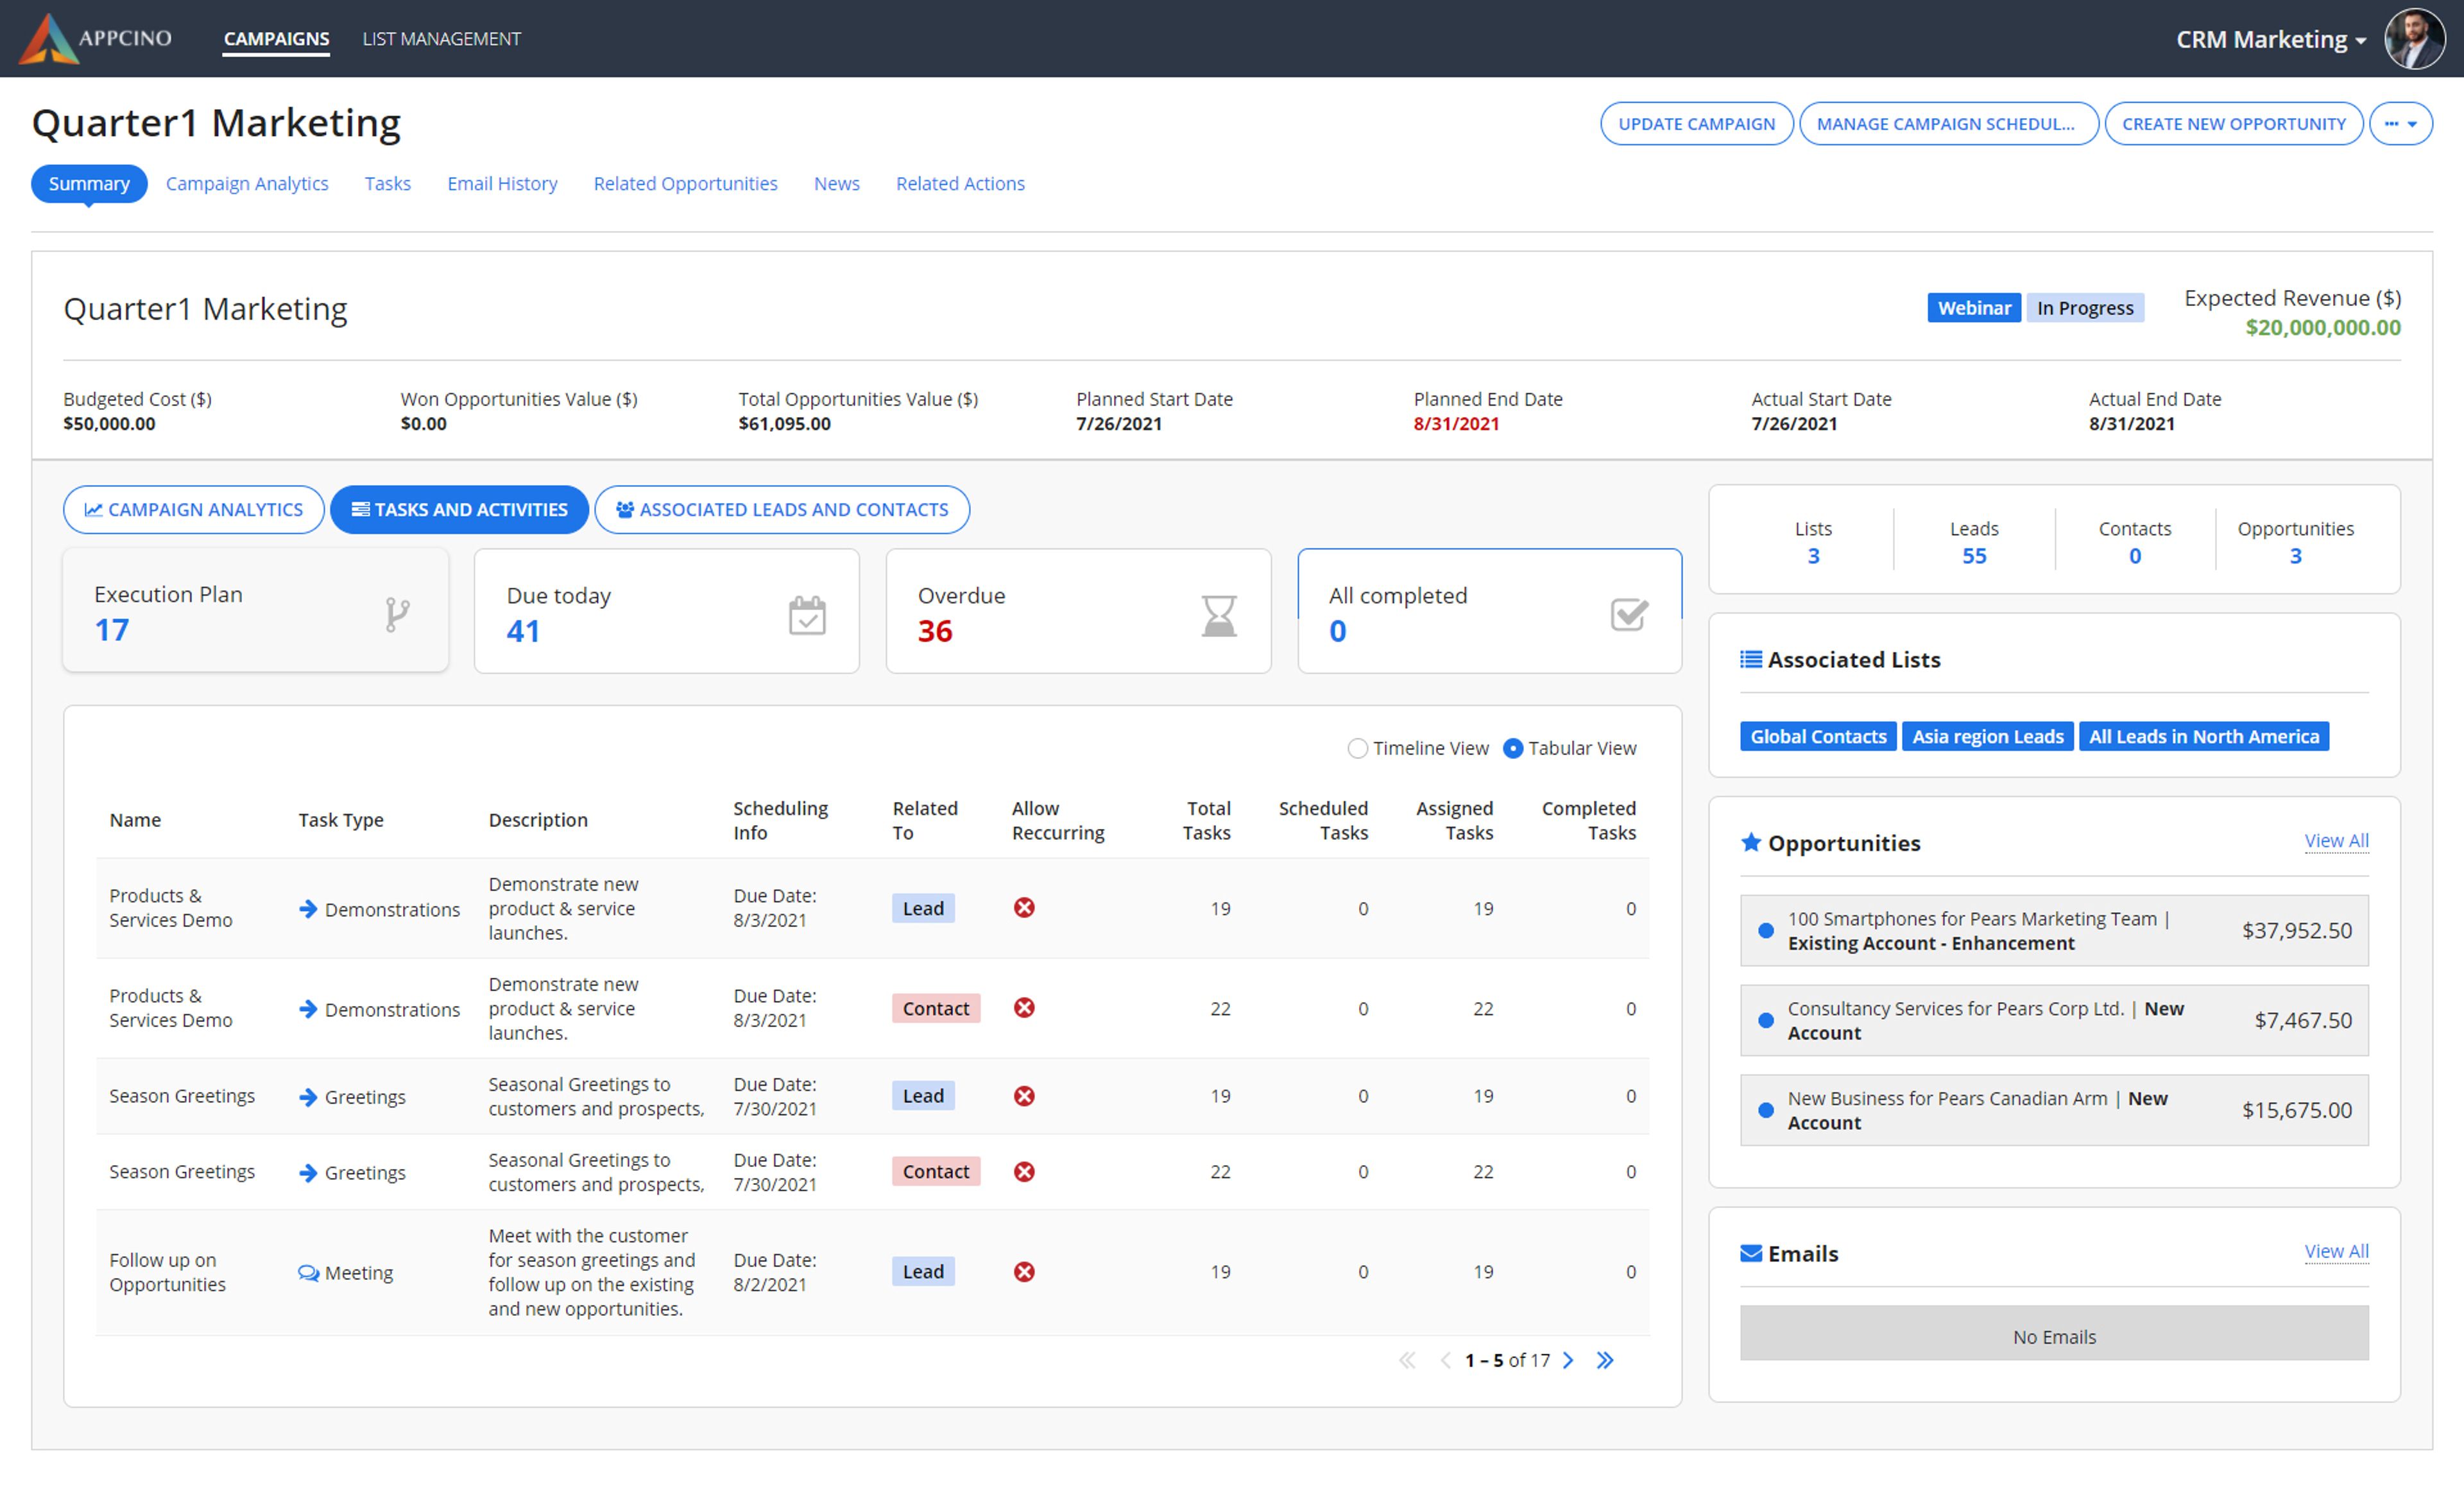Click the Appcino logo
This screenshot has width=2464, height=1491.
tap(96, 38)
